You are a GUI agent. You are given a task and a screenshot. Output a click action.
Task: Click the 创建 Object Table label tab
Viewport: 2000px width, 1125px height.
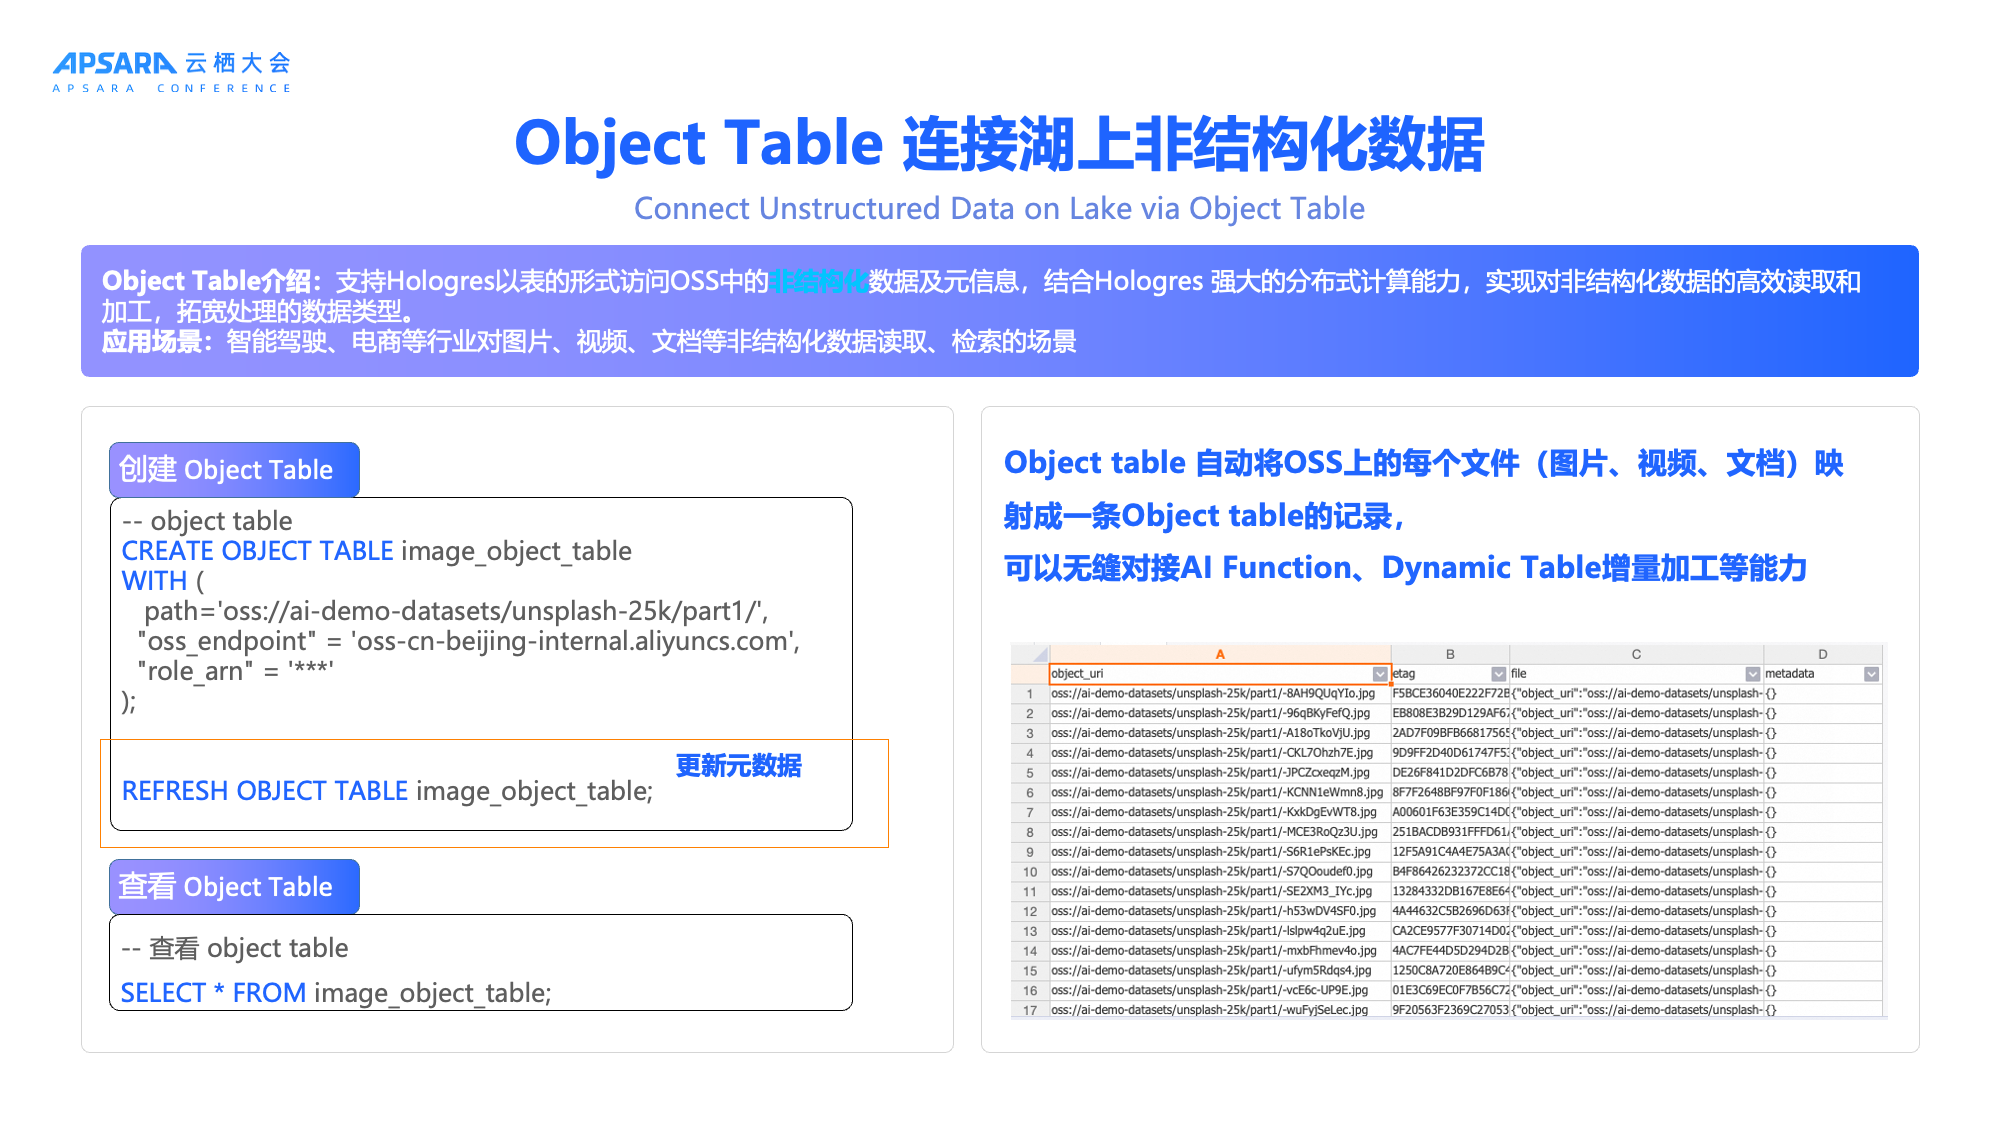[233, 470]
